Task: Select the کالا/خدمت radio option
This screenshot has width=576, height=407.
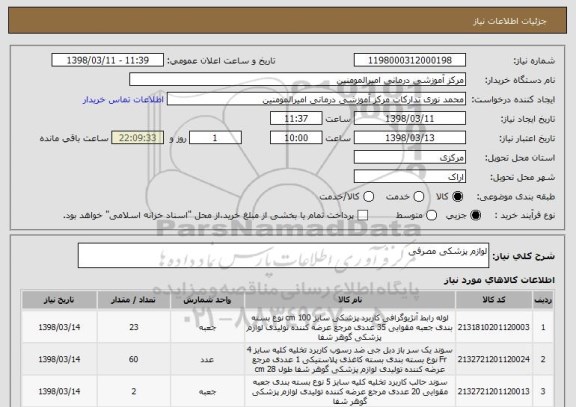Action: (x=368, y=197)
